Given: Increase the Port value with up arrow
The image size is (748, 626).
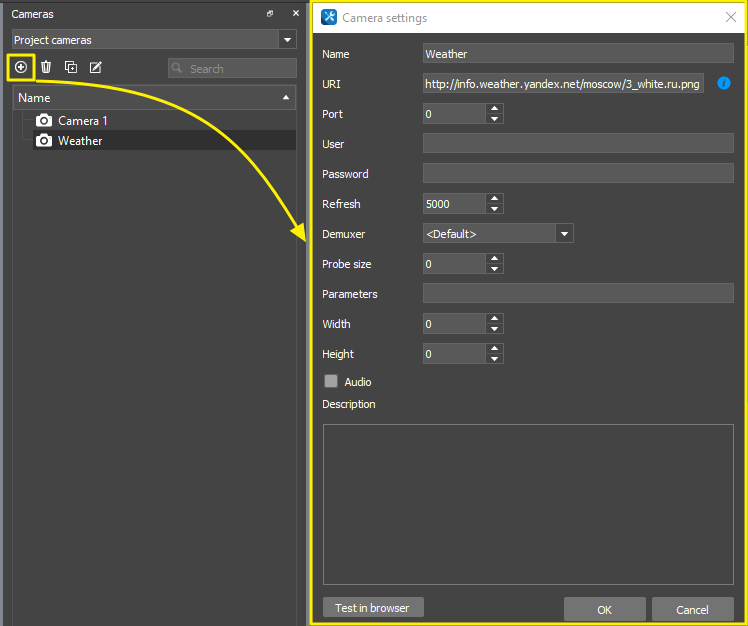Looking at the screenshot, I should [x=494, y=109].
